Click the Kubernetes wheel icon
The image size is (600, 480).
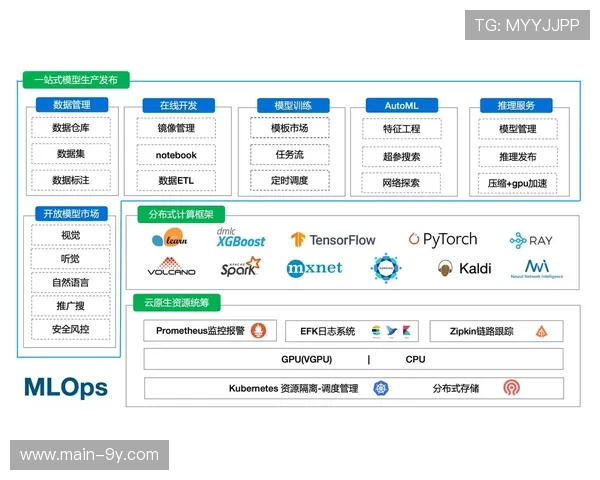coord(381,388)
